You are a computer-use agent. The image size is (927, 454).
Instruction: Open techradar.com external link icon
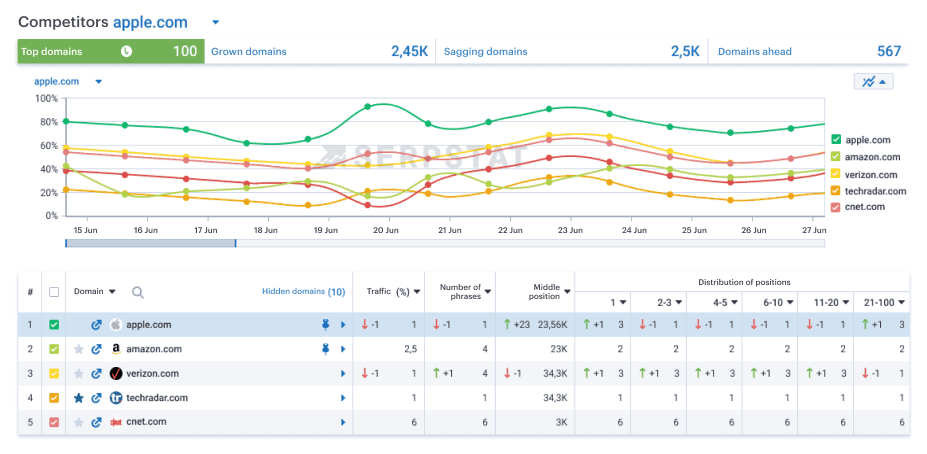[x=96, y=398]
